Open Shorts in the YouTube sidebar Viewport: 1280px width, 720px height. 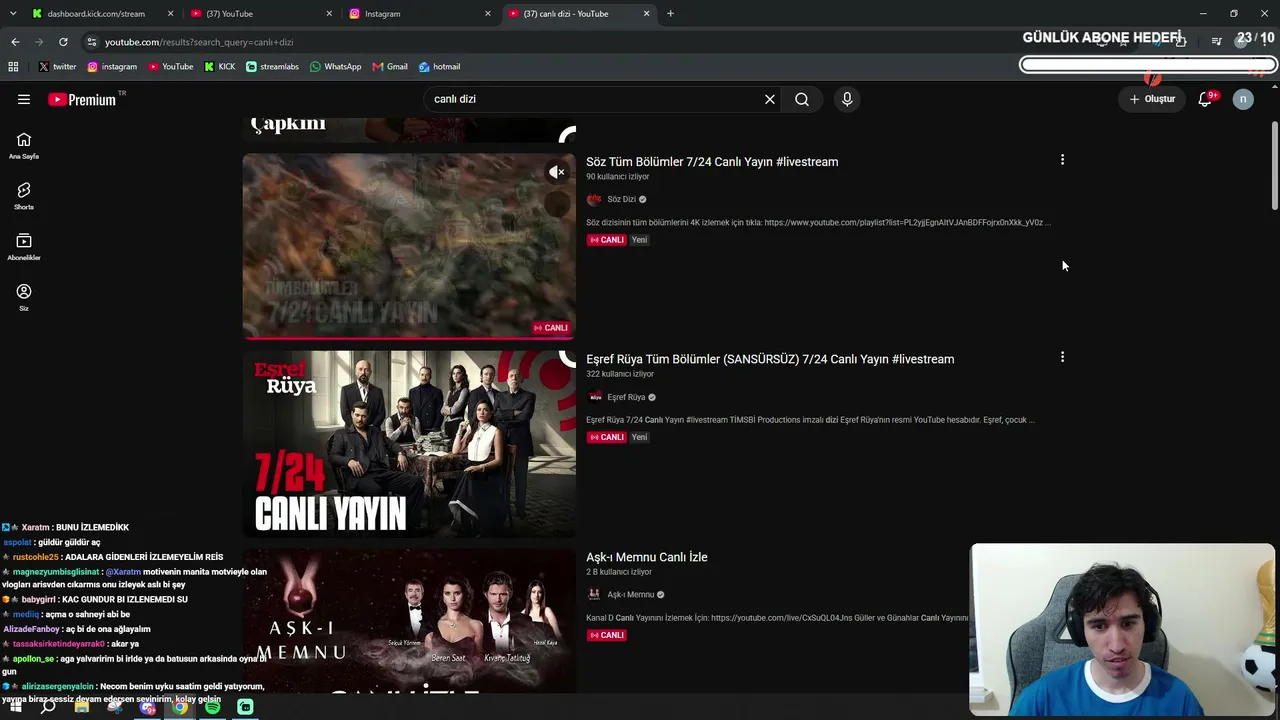click(x=24, y=196)
